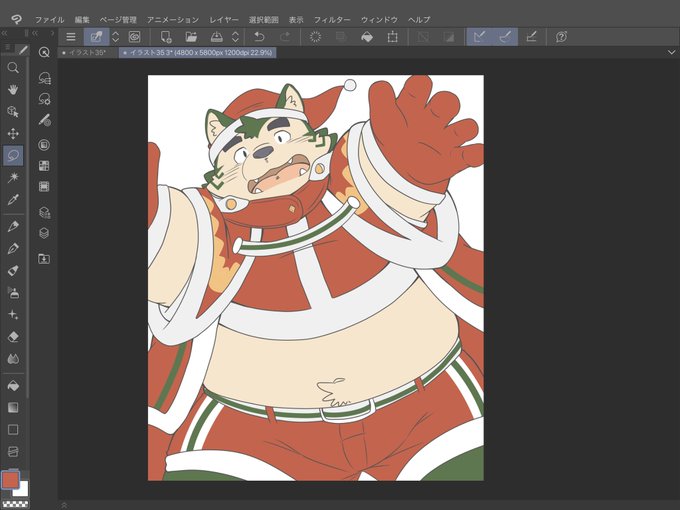Open the ファイル menu

(x=49, y=20)
